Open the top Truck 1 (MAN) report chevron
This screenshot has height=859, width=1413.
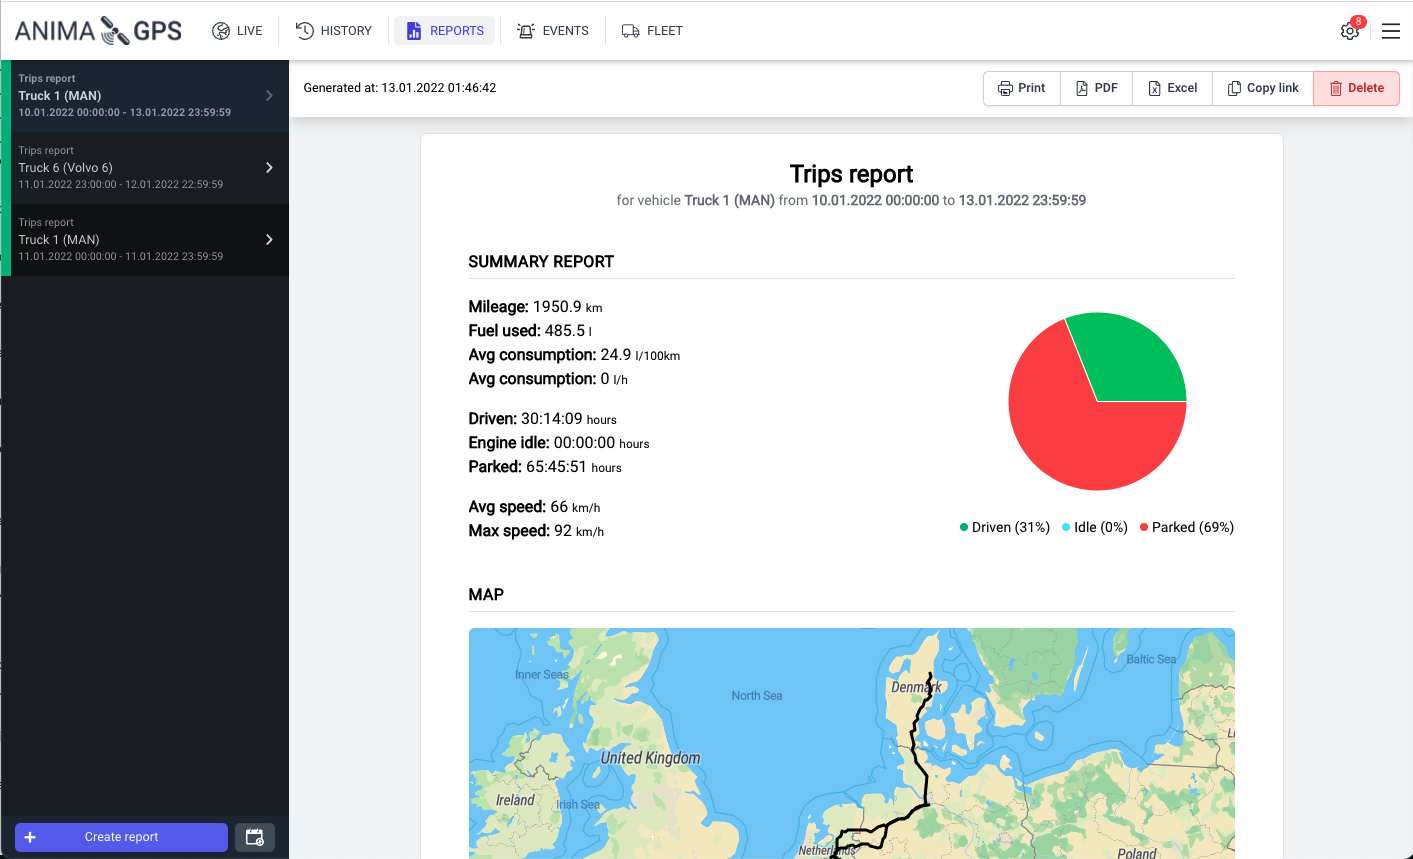click(269, 95)
